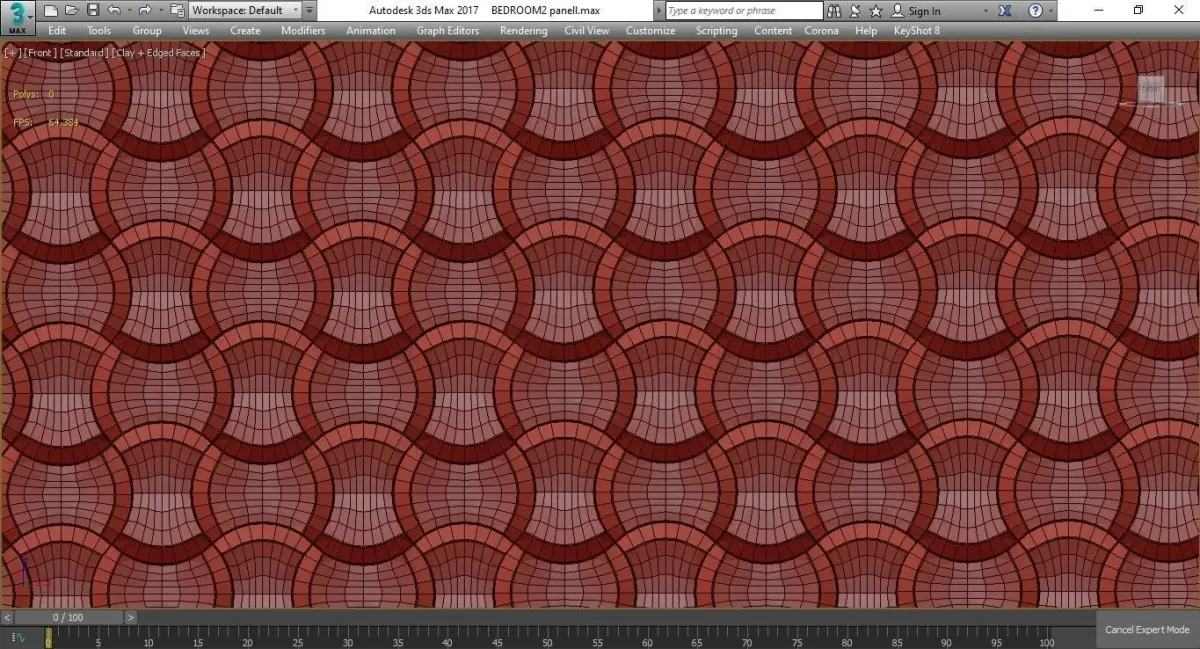Click the keyword search input field

pos(744,10)
